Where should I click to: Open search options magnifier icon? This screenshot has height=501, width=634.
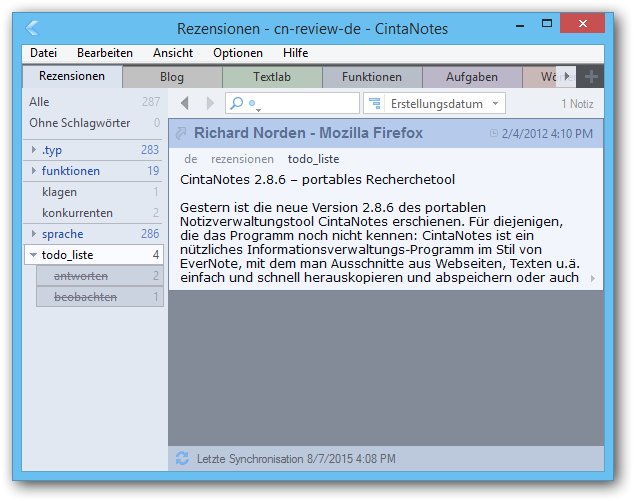[x=237, y=104]
